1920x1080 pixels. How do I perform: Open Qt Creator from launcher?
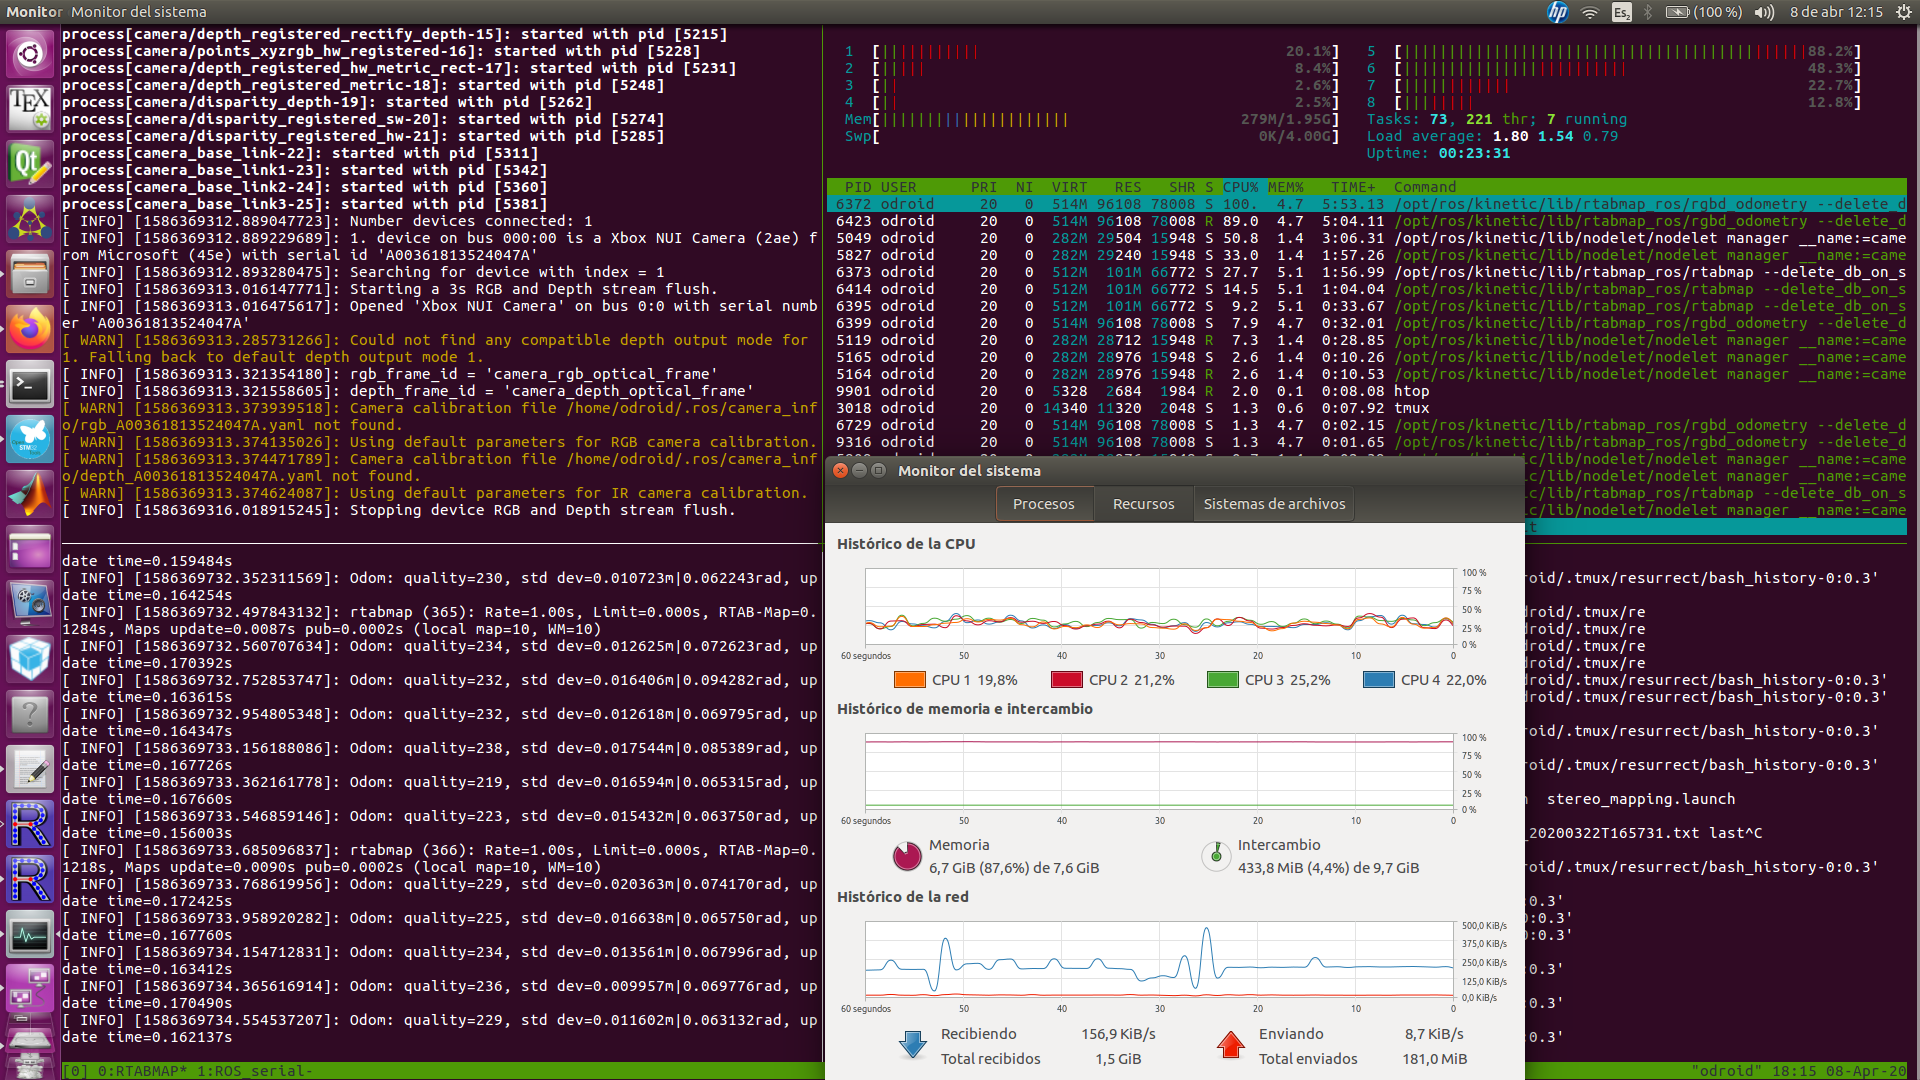coord(30,164)
